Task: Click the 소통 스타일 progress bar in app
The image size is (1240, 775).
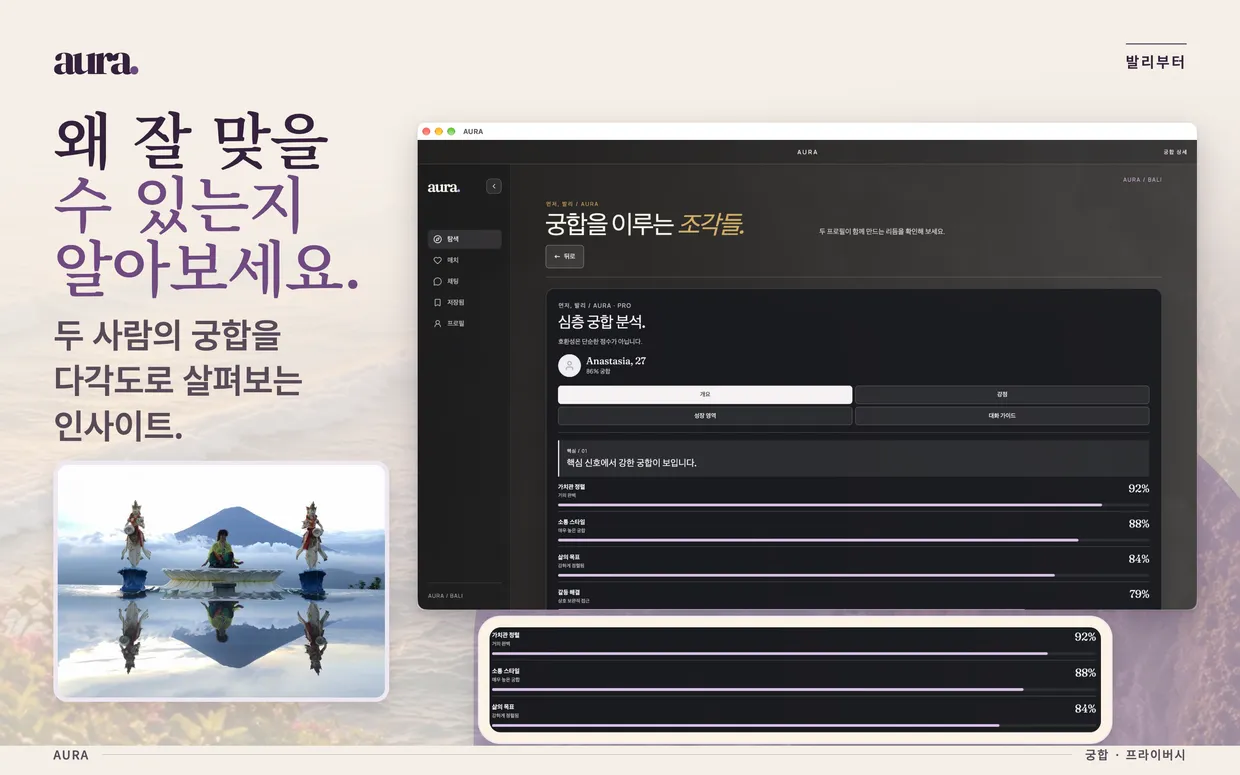Action: tap(853, 540)
